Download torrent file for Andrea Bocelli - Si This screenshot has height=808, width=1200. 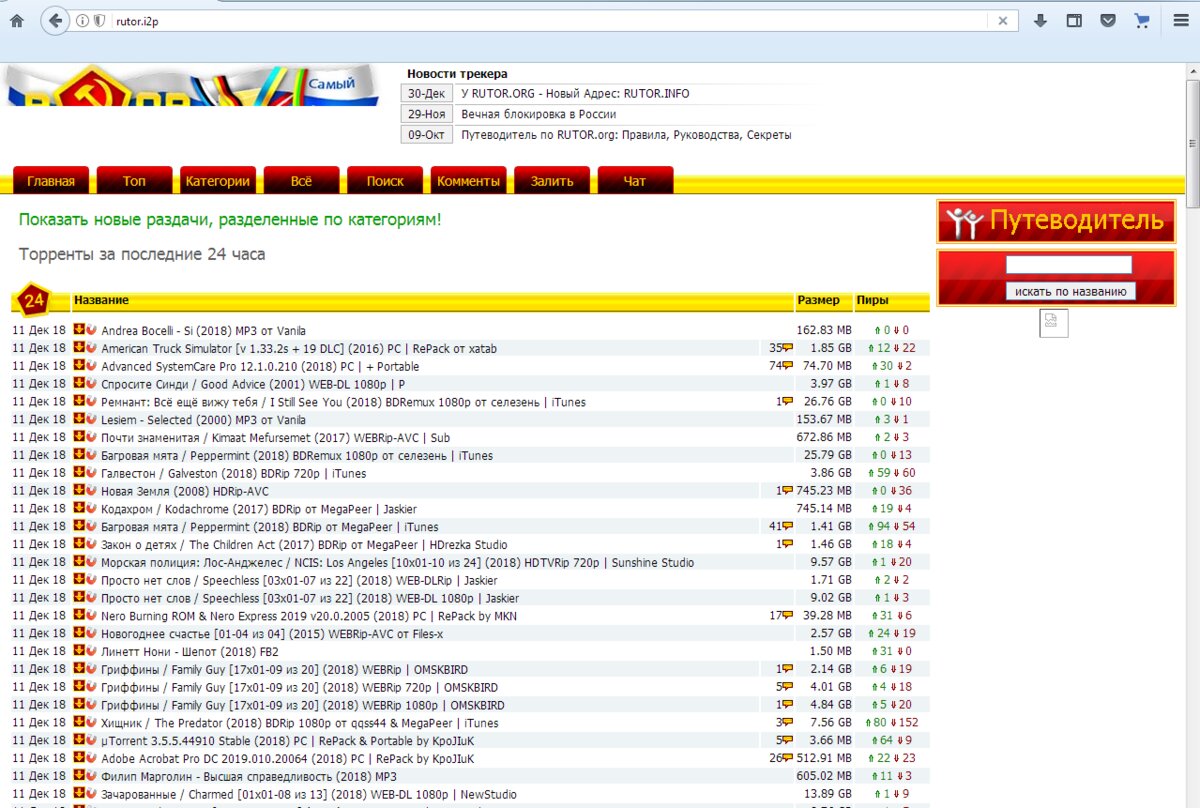coord(78,330)
